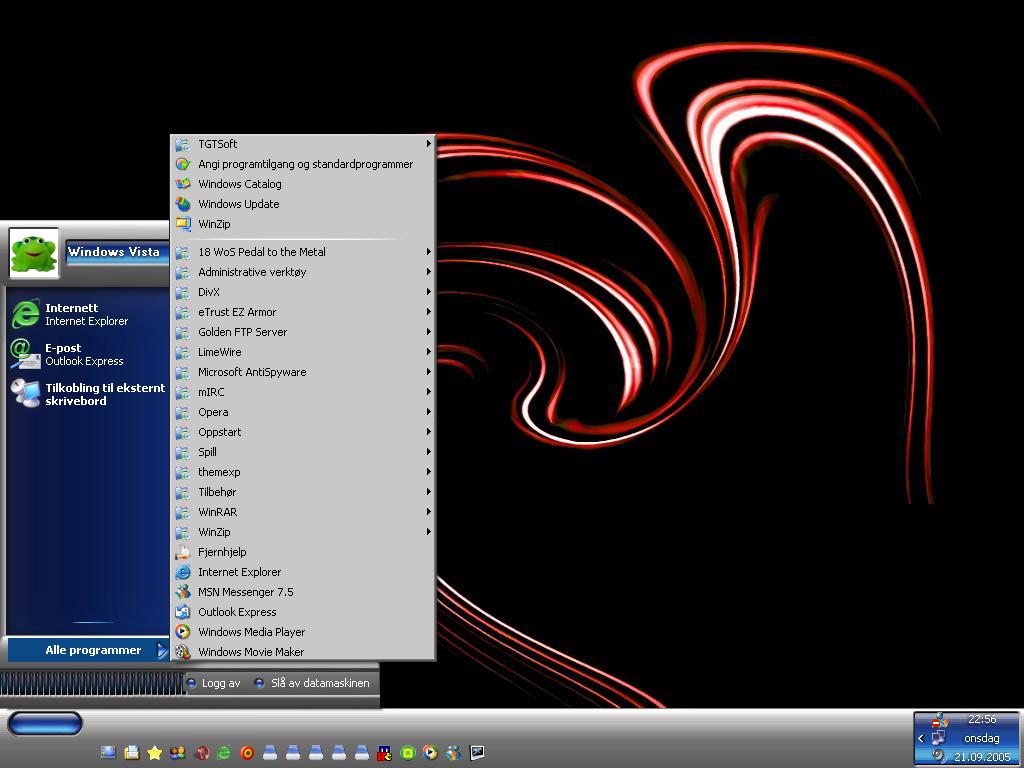Open the WinZip folder with submenu arrow
1024x768 pixels.
tap(302, 532)
